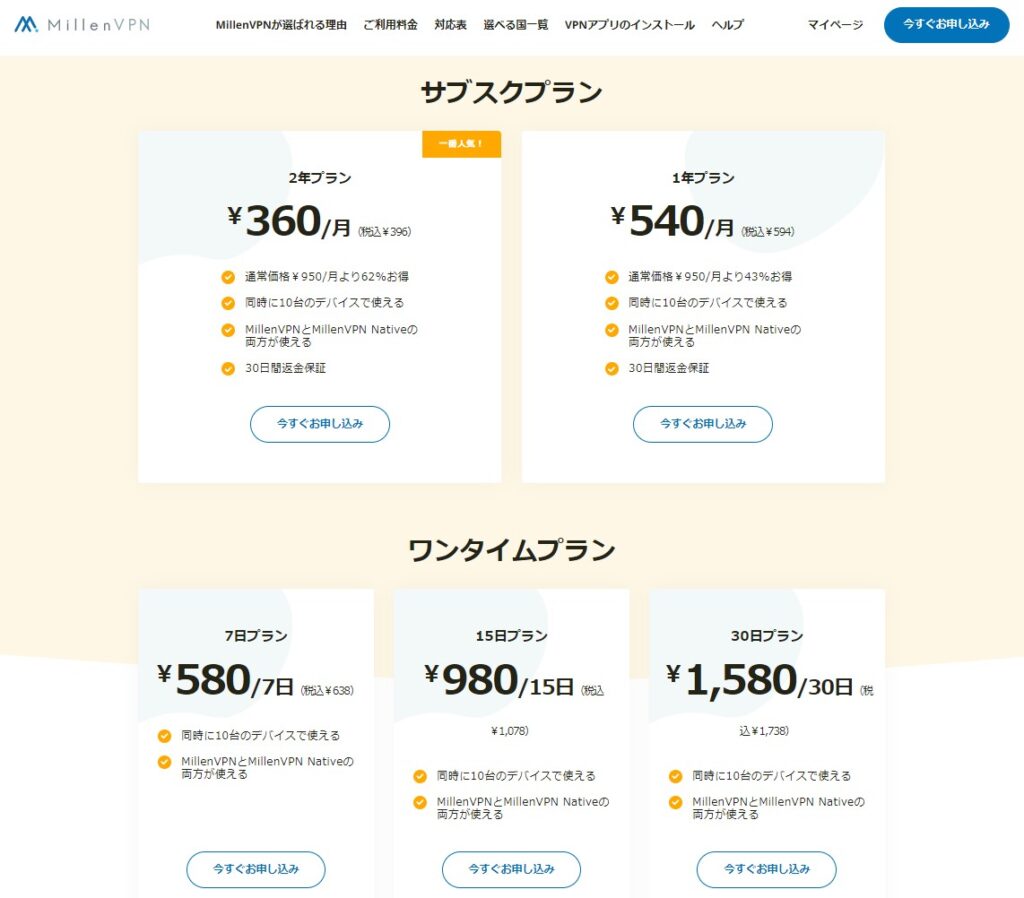This screenshot has height=898, width=1024.
Task: Open 選べる国一覧 in navigation
Action: pyautogui.click(x=516, y=25)
